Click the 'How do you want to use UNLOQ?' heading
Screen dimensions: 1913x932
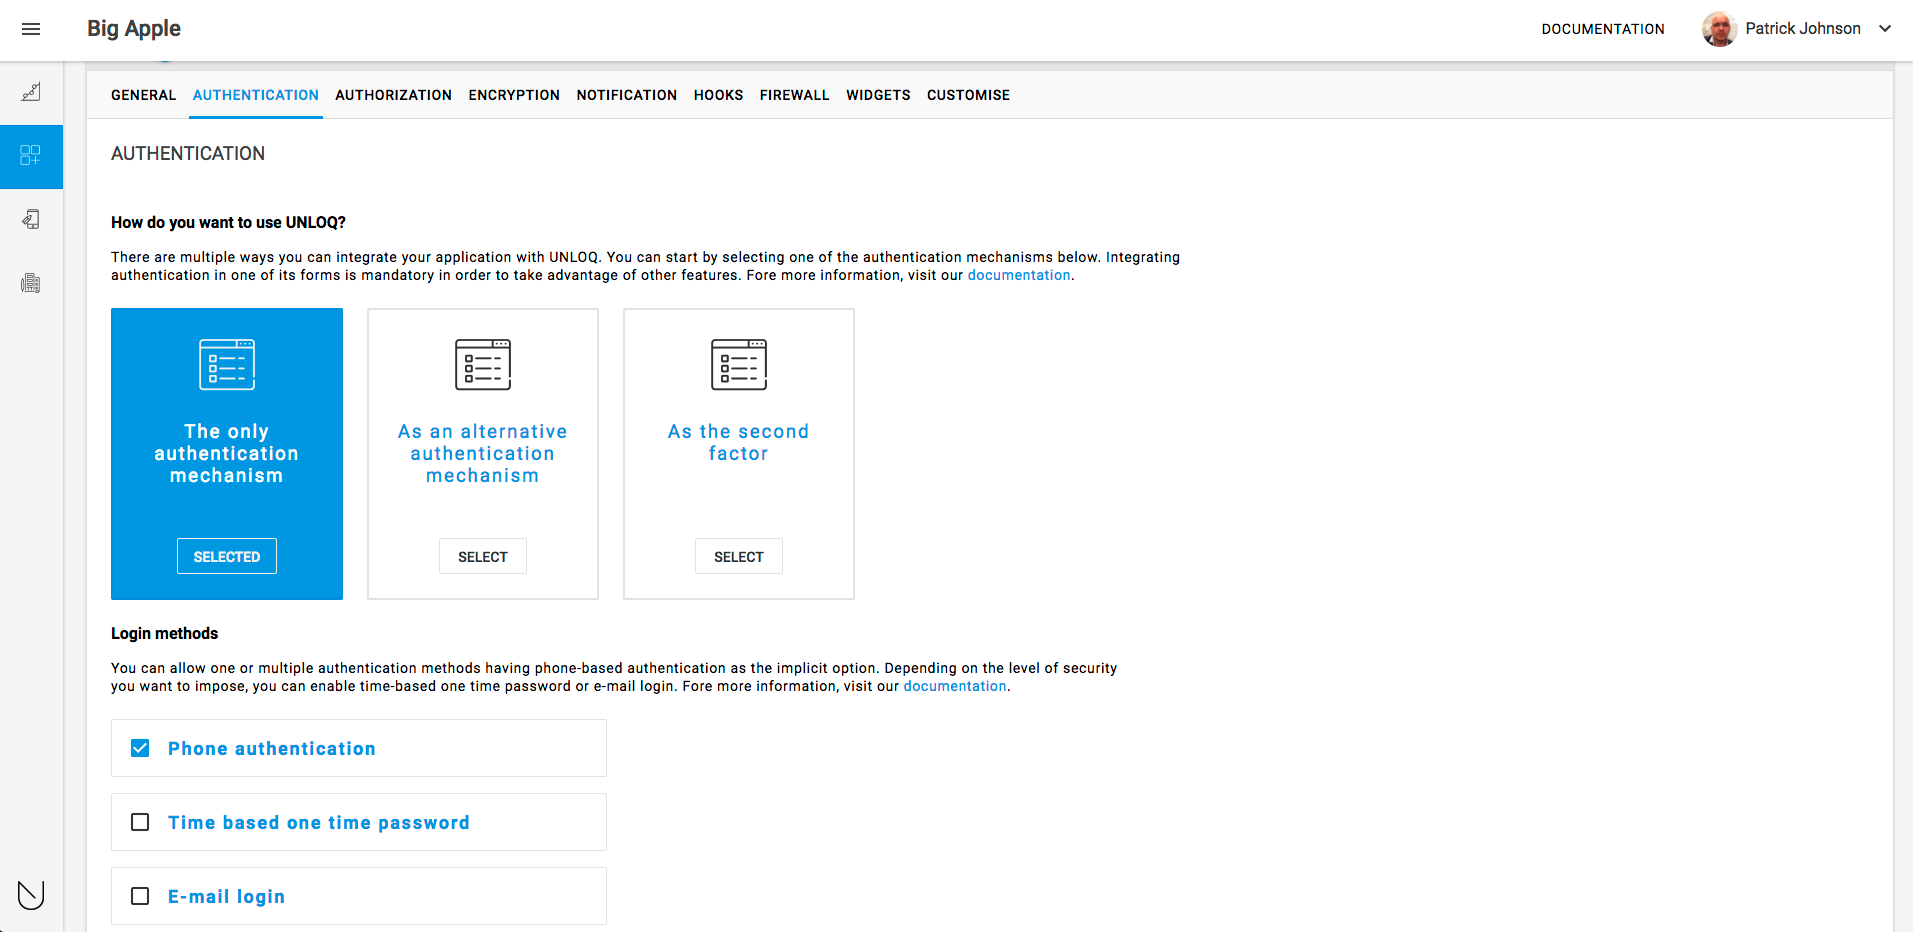[x=228, y=222]
